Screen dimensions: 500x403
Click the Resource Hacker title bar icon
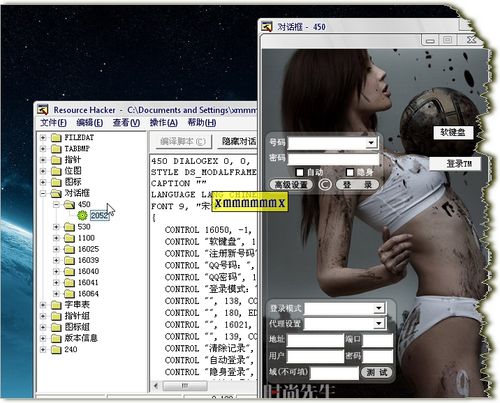tap(43, 110)
